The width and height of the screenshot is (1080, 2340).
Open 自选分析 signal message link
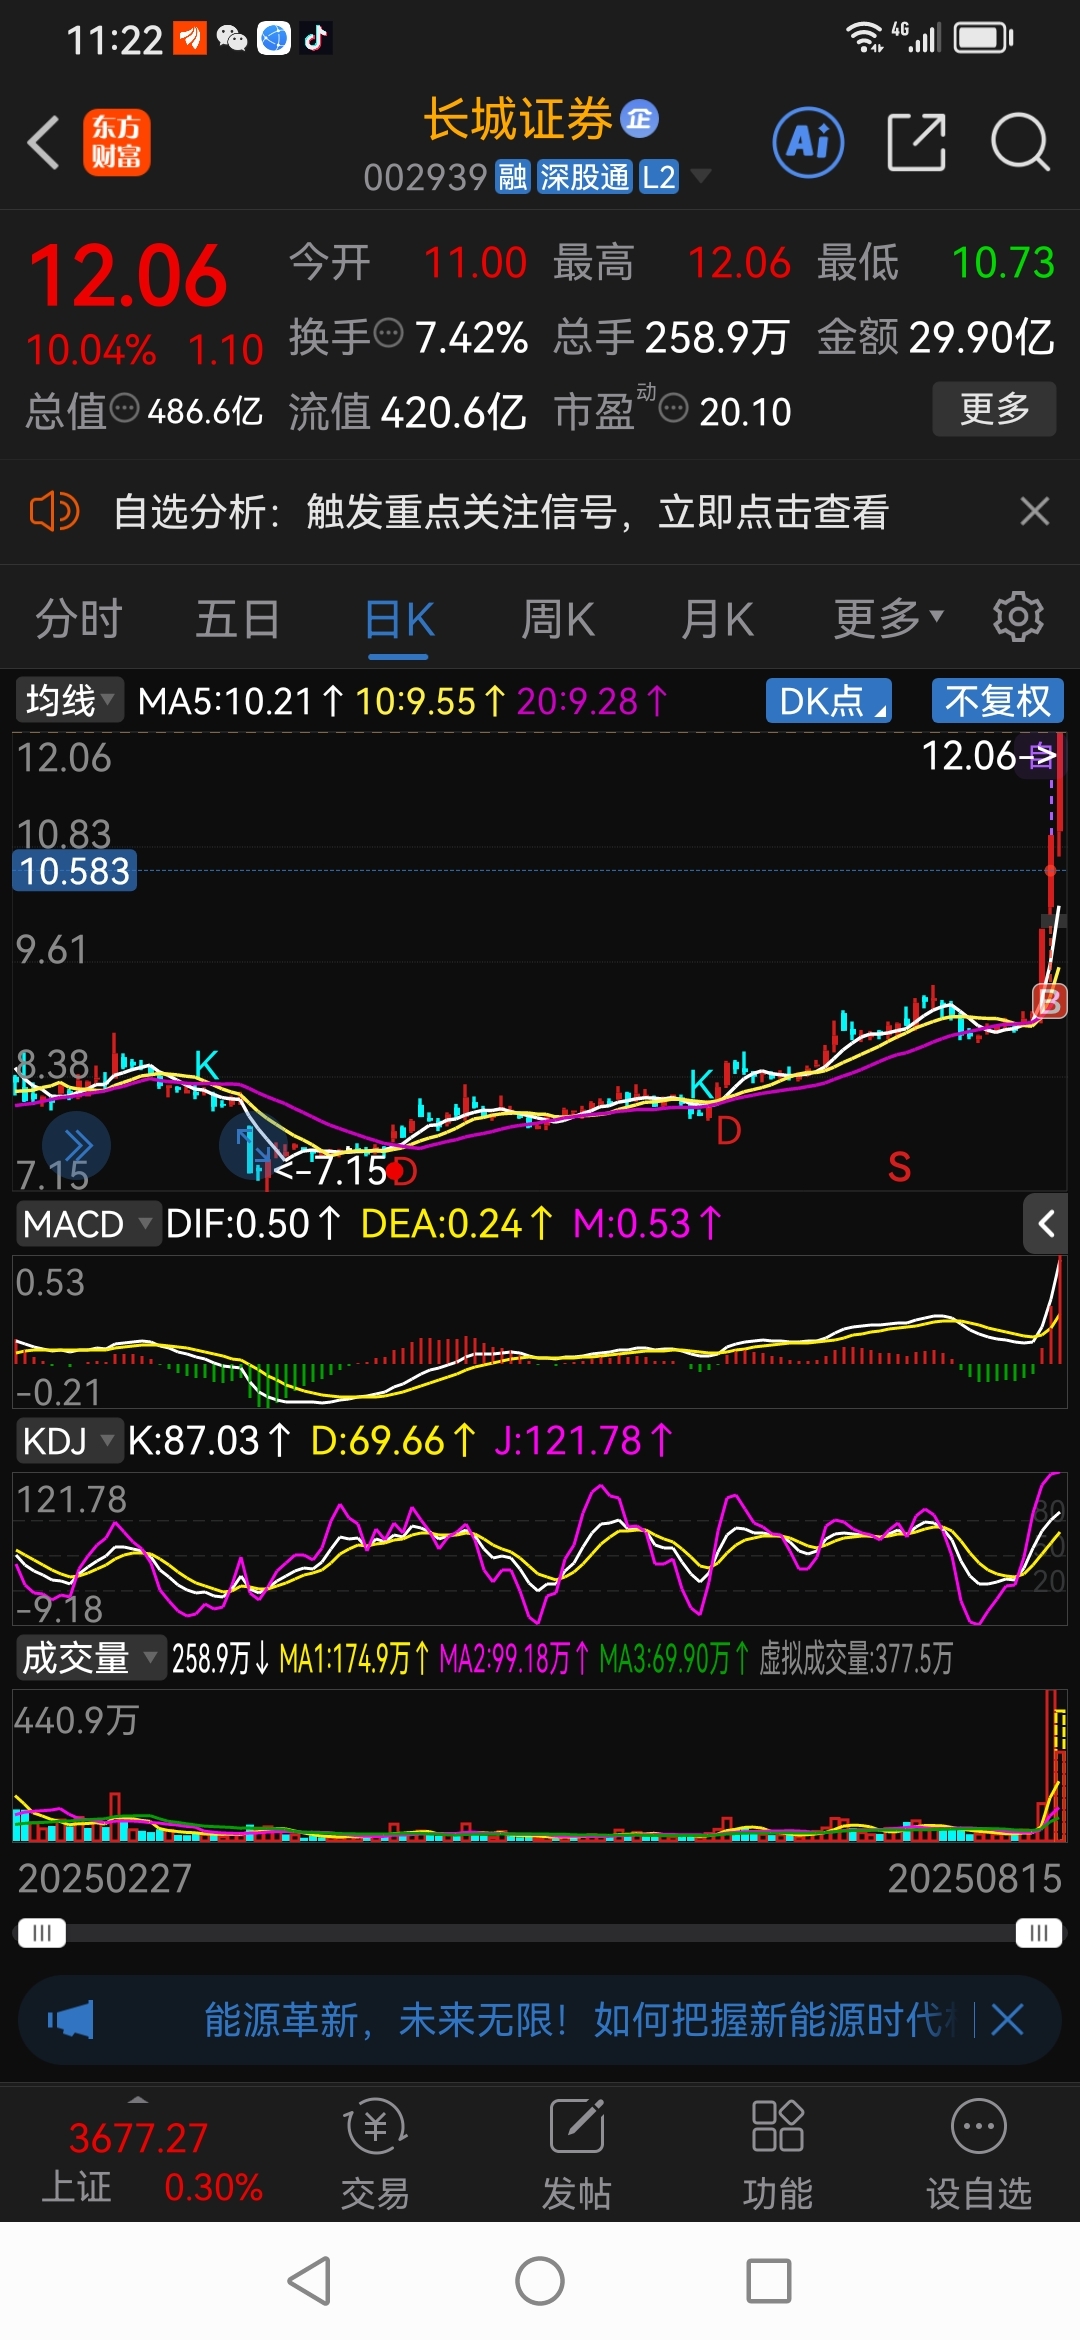(x=501, y=512)
